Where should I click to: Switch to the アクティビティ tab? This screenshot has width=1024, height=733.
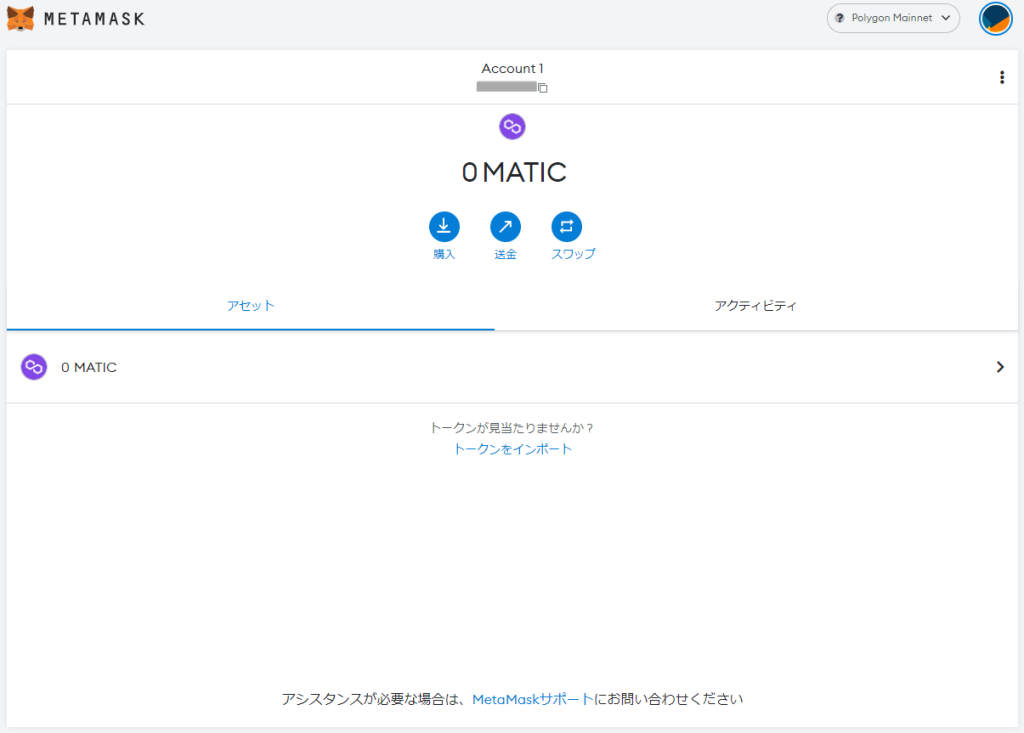756,306
